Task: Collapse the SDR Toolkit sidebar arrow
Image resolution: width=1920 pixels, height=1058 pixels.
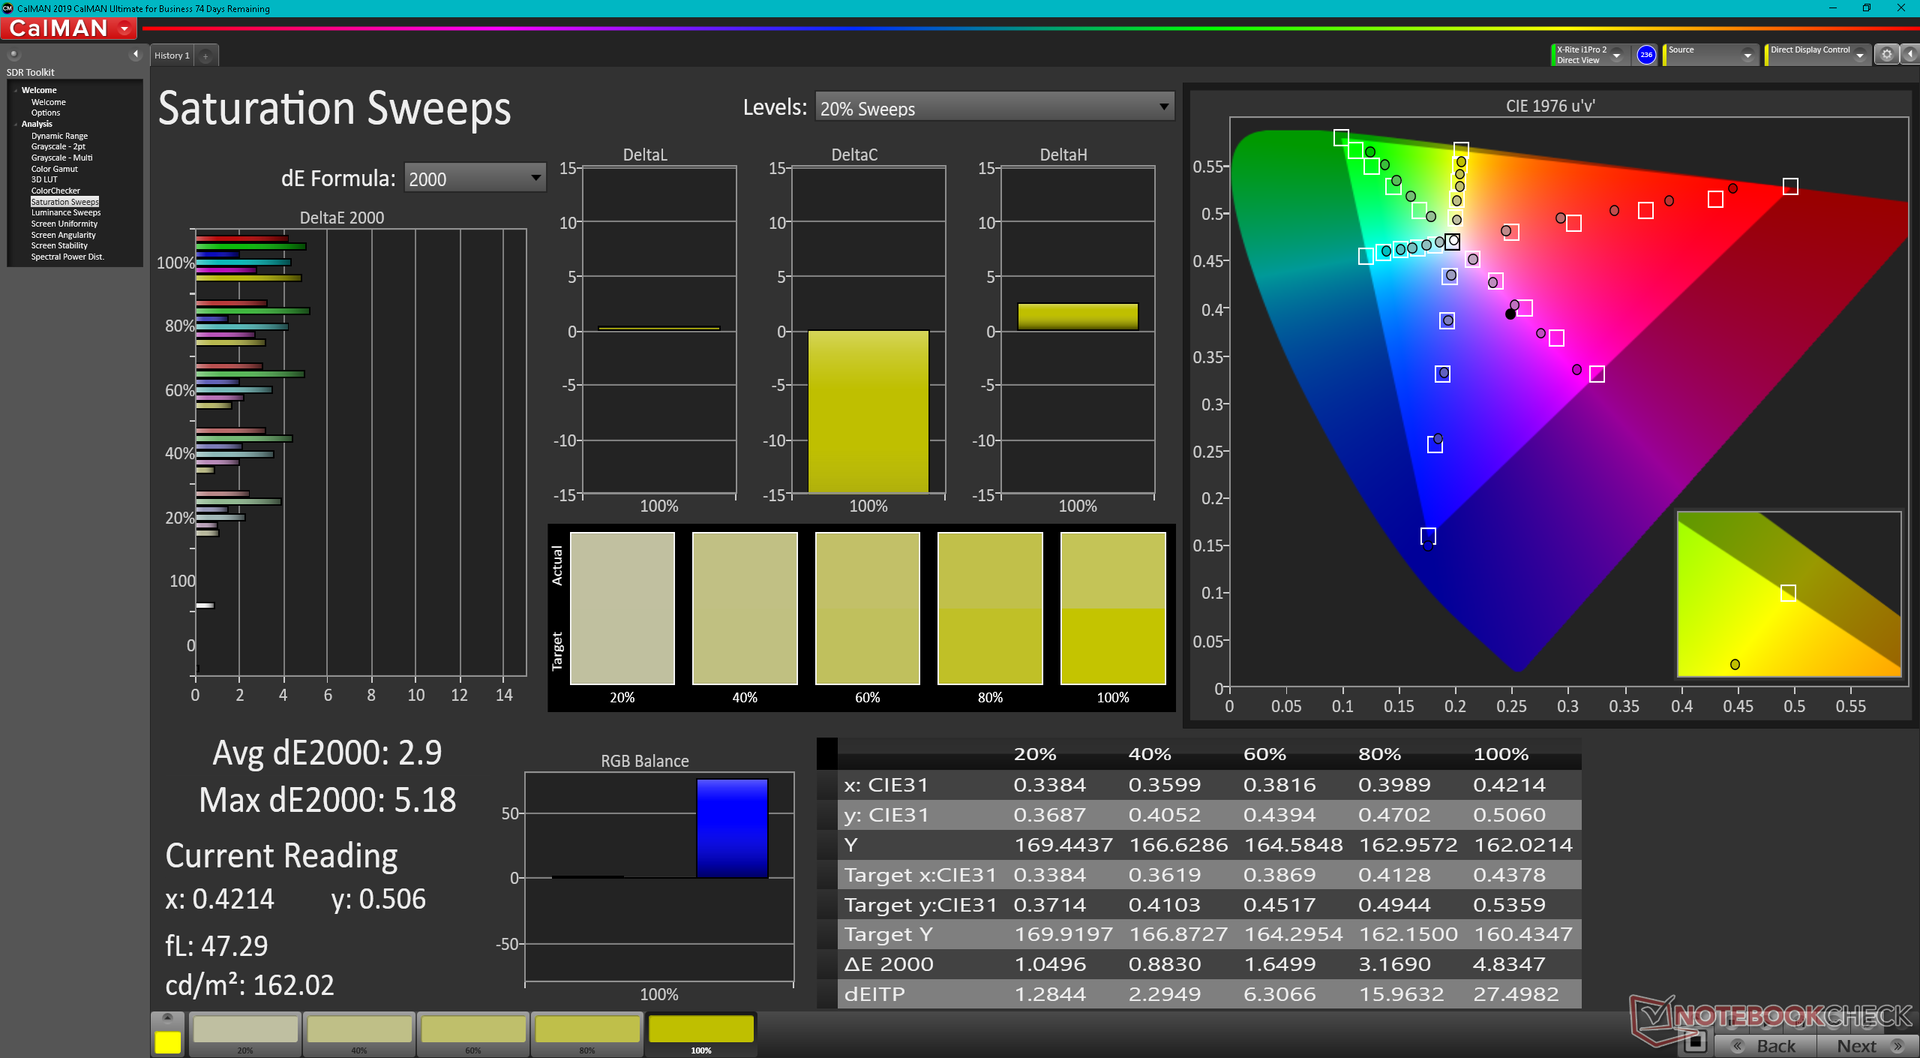Action: 135,54
